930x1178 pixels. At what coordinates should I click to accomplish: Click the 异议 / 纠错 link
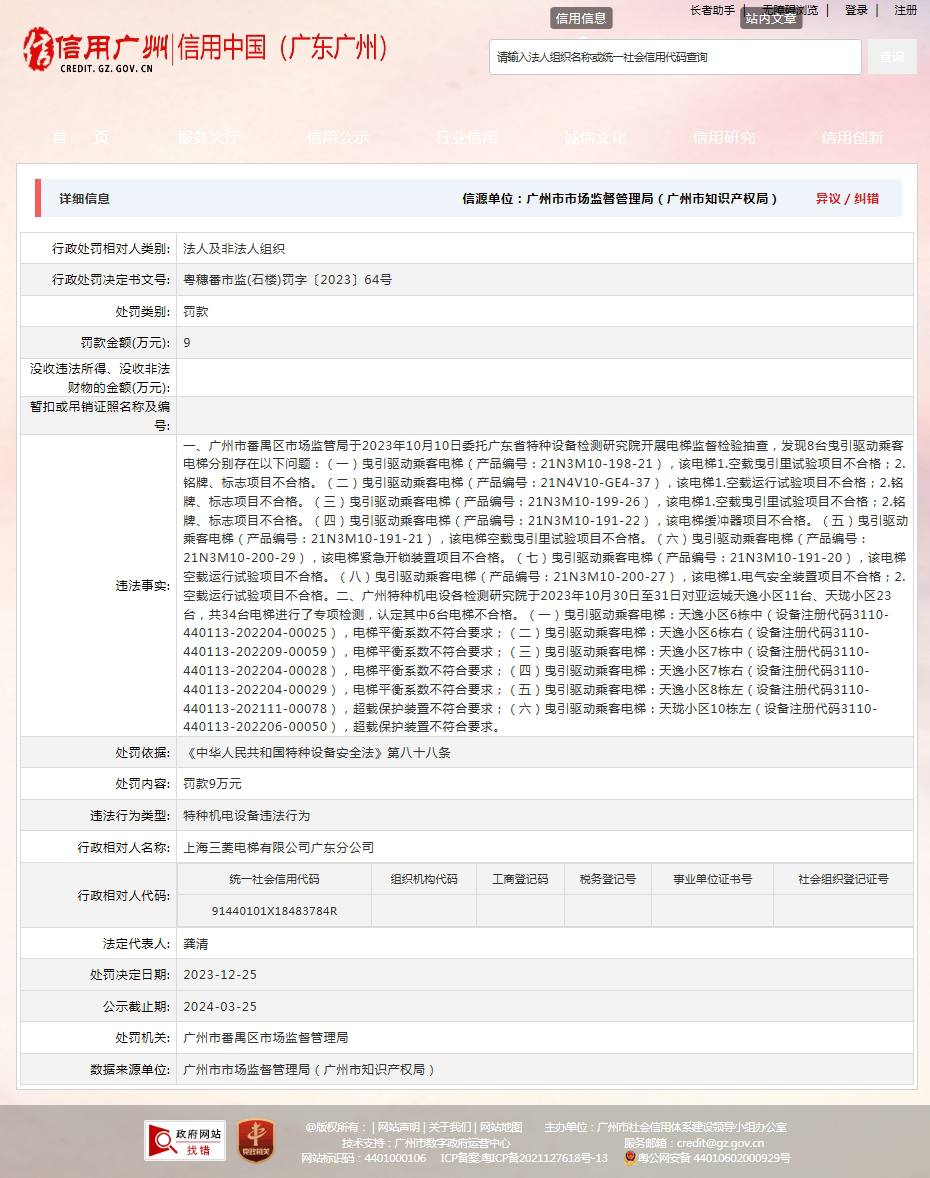(x=847, y=199)
